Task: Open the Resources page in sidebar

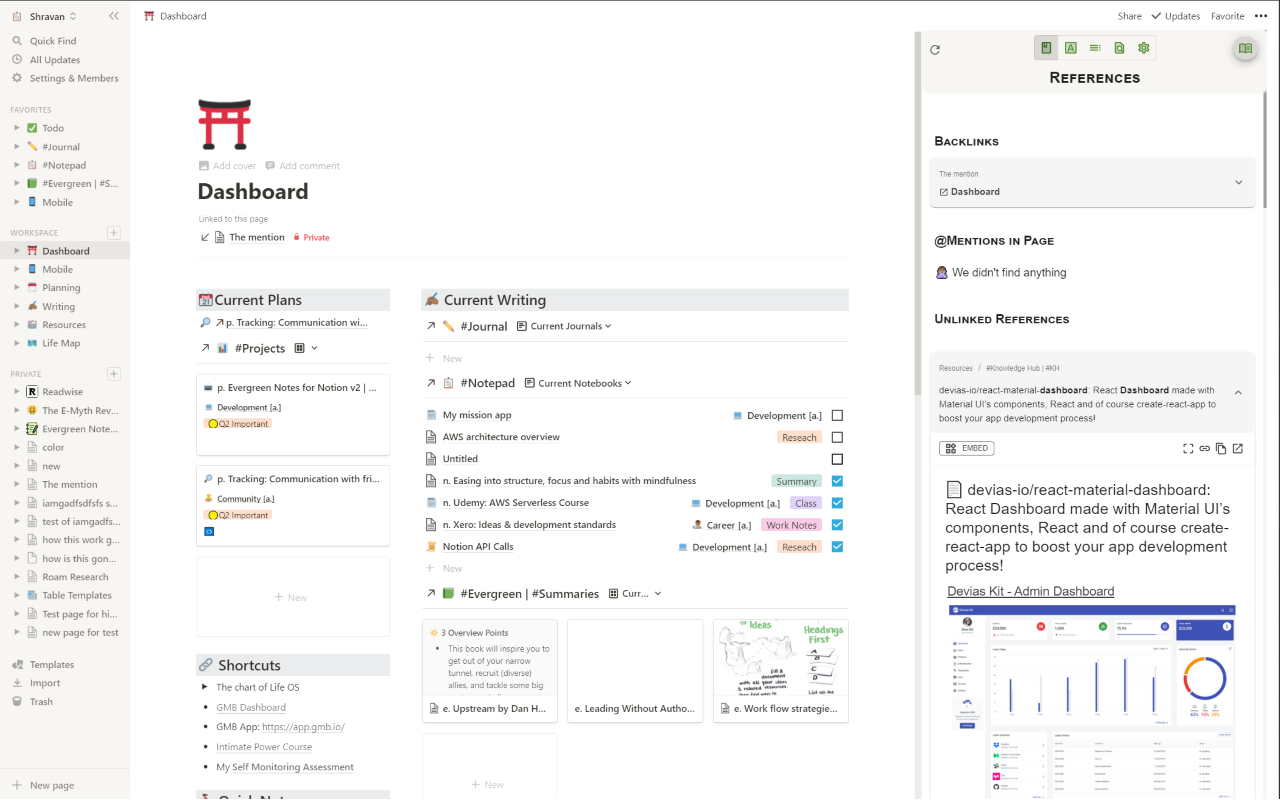Action: (x=64, y=324)
